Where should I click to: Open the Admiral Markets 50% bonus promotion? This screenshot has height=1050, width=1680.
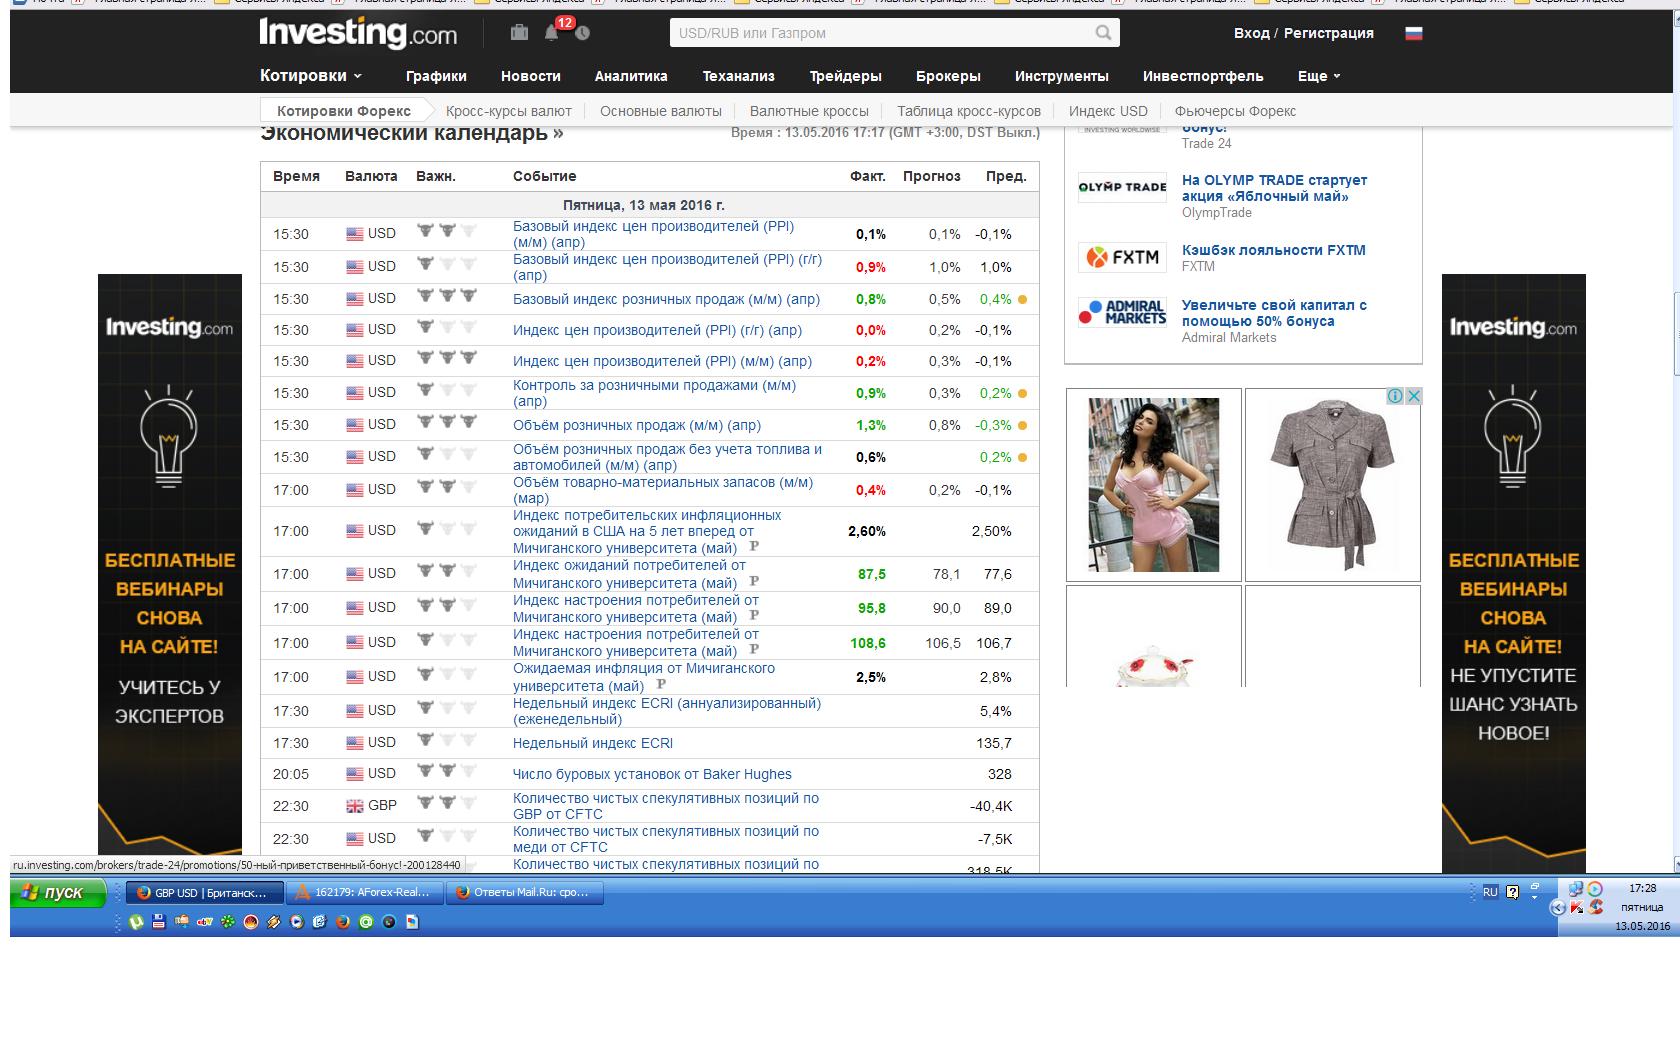pyautogui.click(x=1274, y=313)
